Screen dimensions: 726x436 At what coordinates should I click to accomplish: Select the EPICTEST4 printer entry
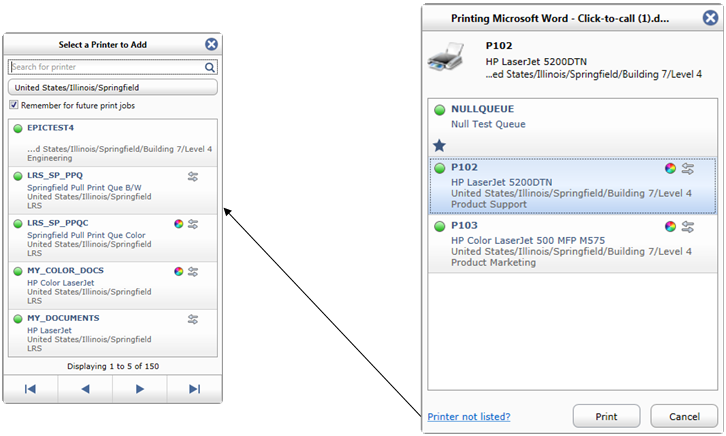(113, 143)
